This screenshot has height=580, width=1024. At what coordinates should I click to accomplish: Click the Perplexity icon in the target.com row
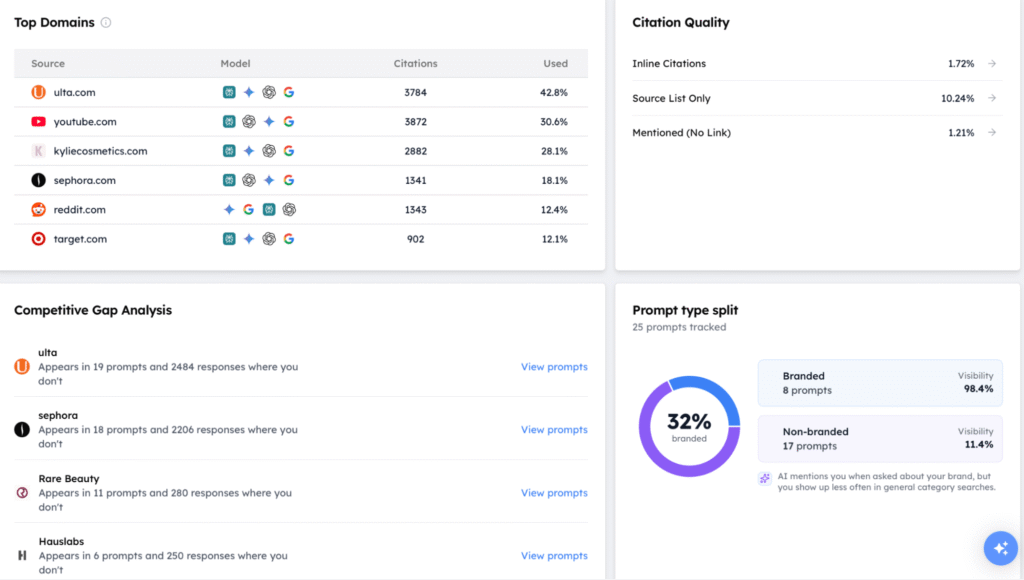coord(229,239)
